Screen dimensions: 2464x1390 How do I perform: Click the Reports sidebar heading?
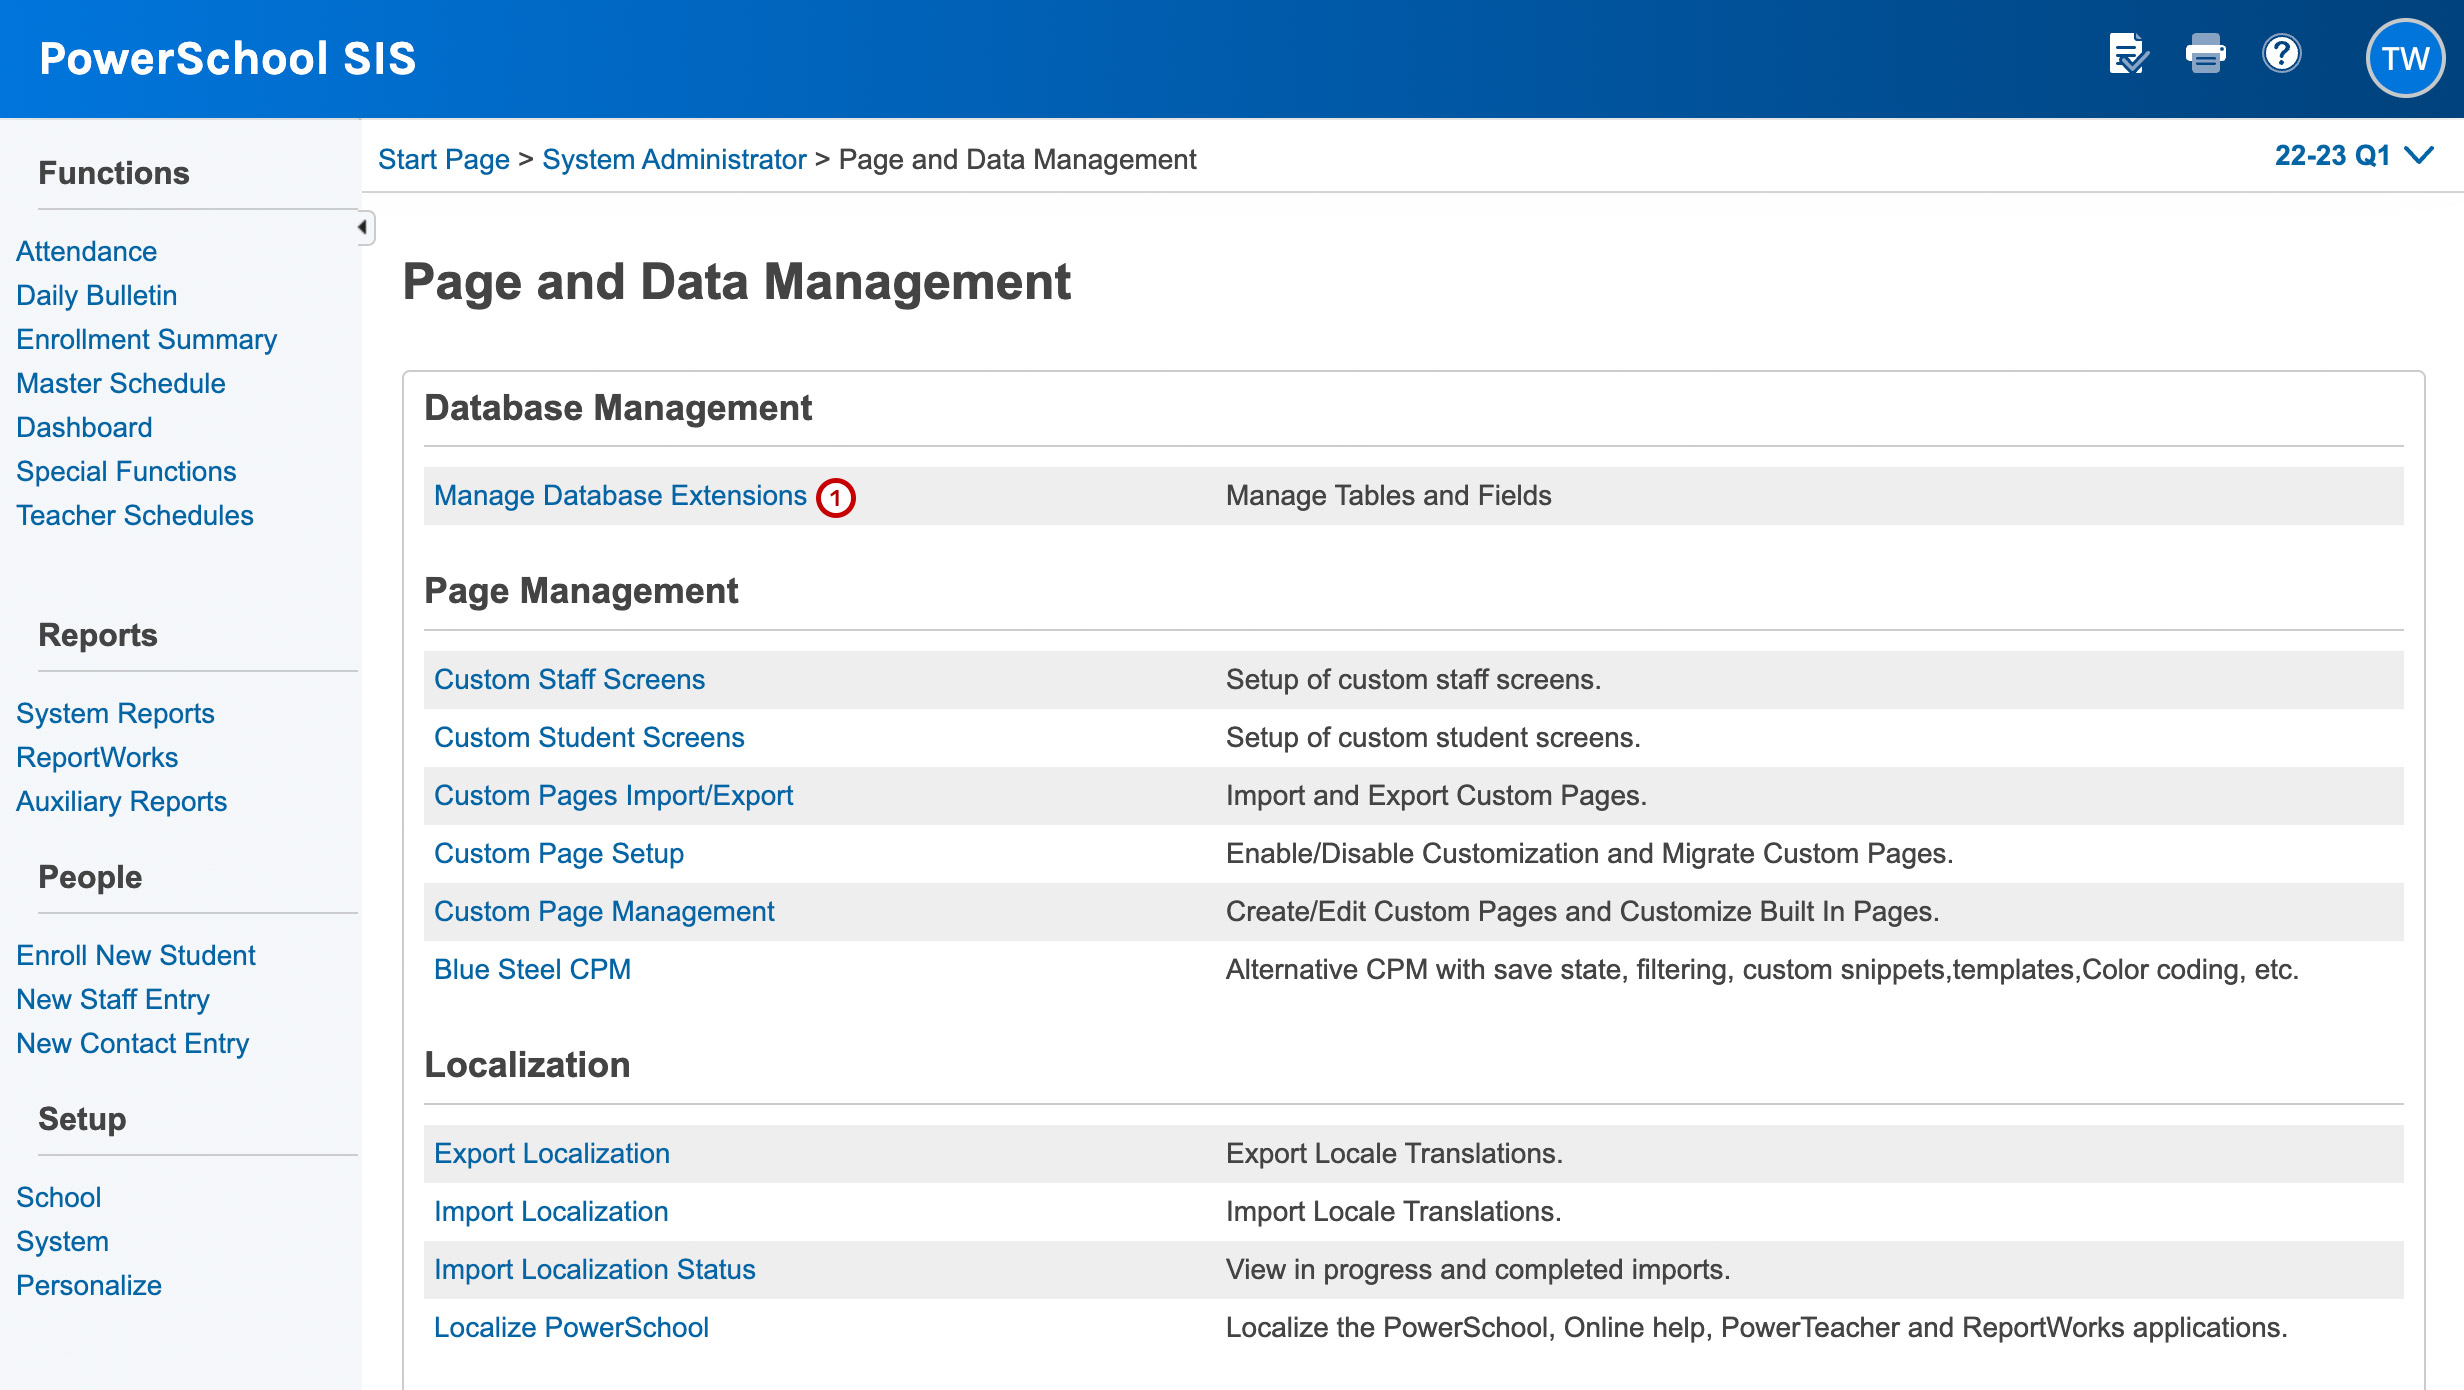[x=98, y=635]
